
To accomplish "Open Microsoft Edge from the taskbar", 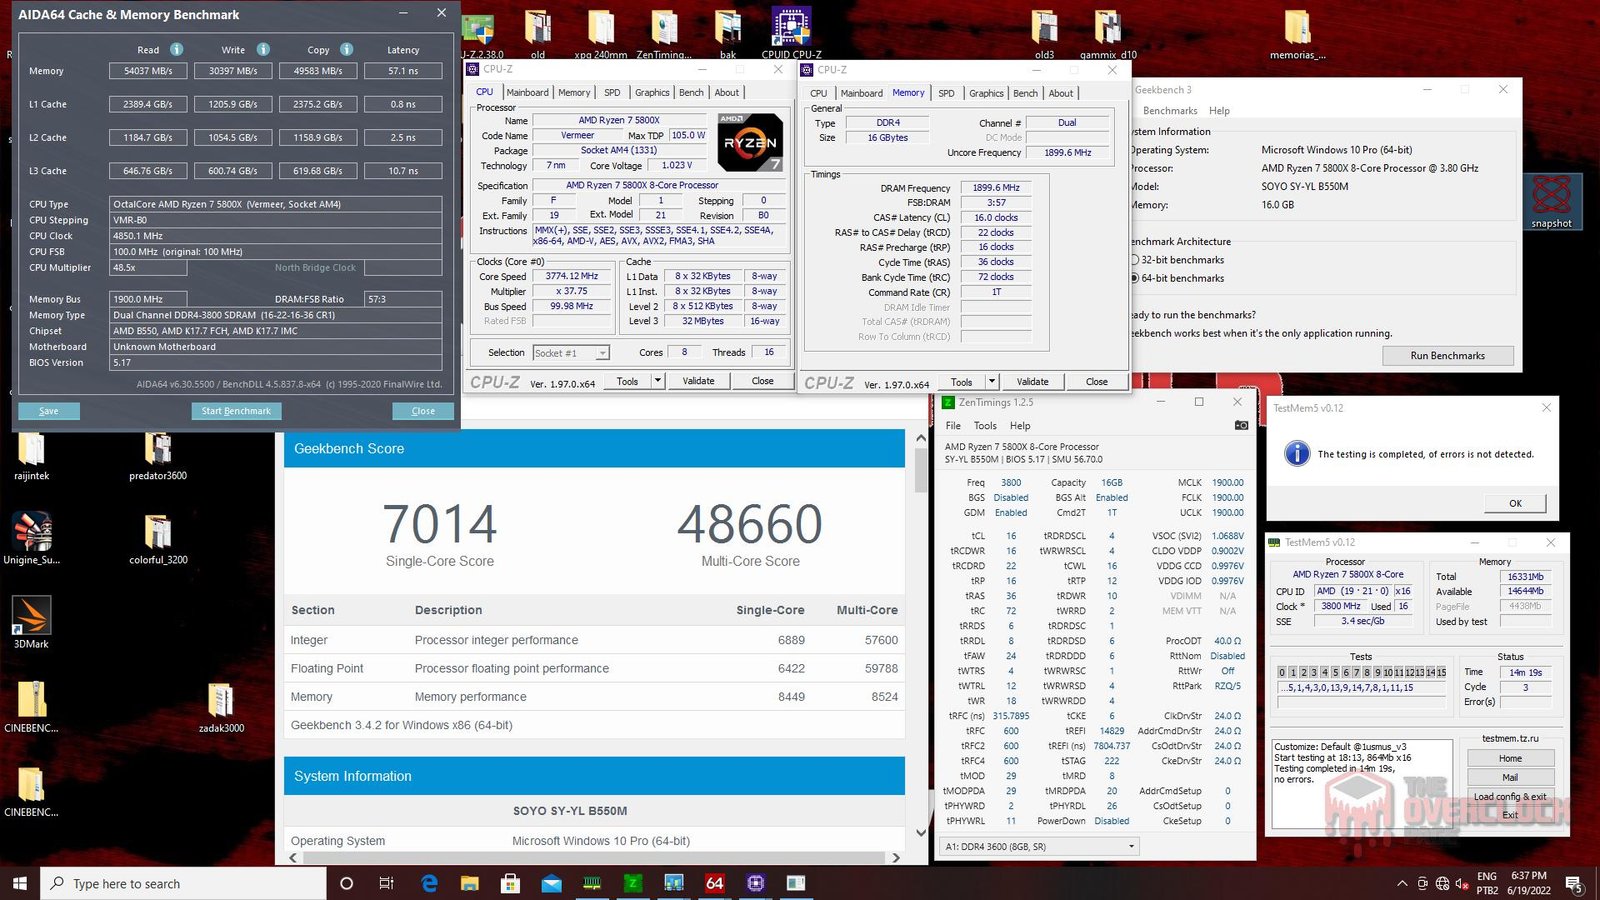I will (x=429, y=883).
